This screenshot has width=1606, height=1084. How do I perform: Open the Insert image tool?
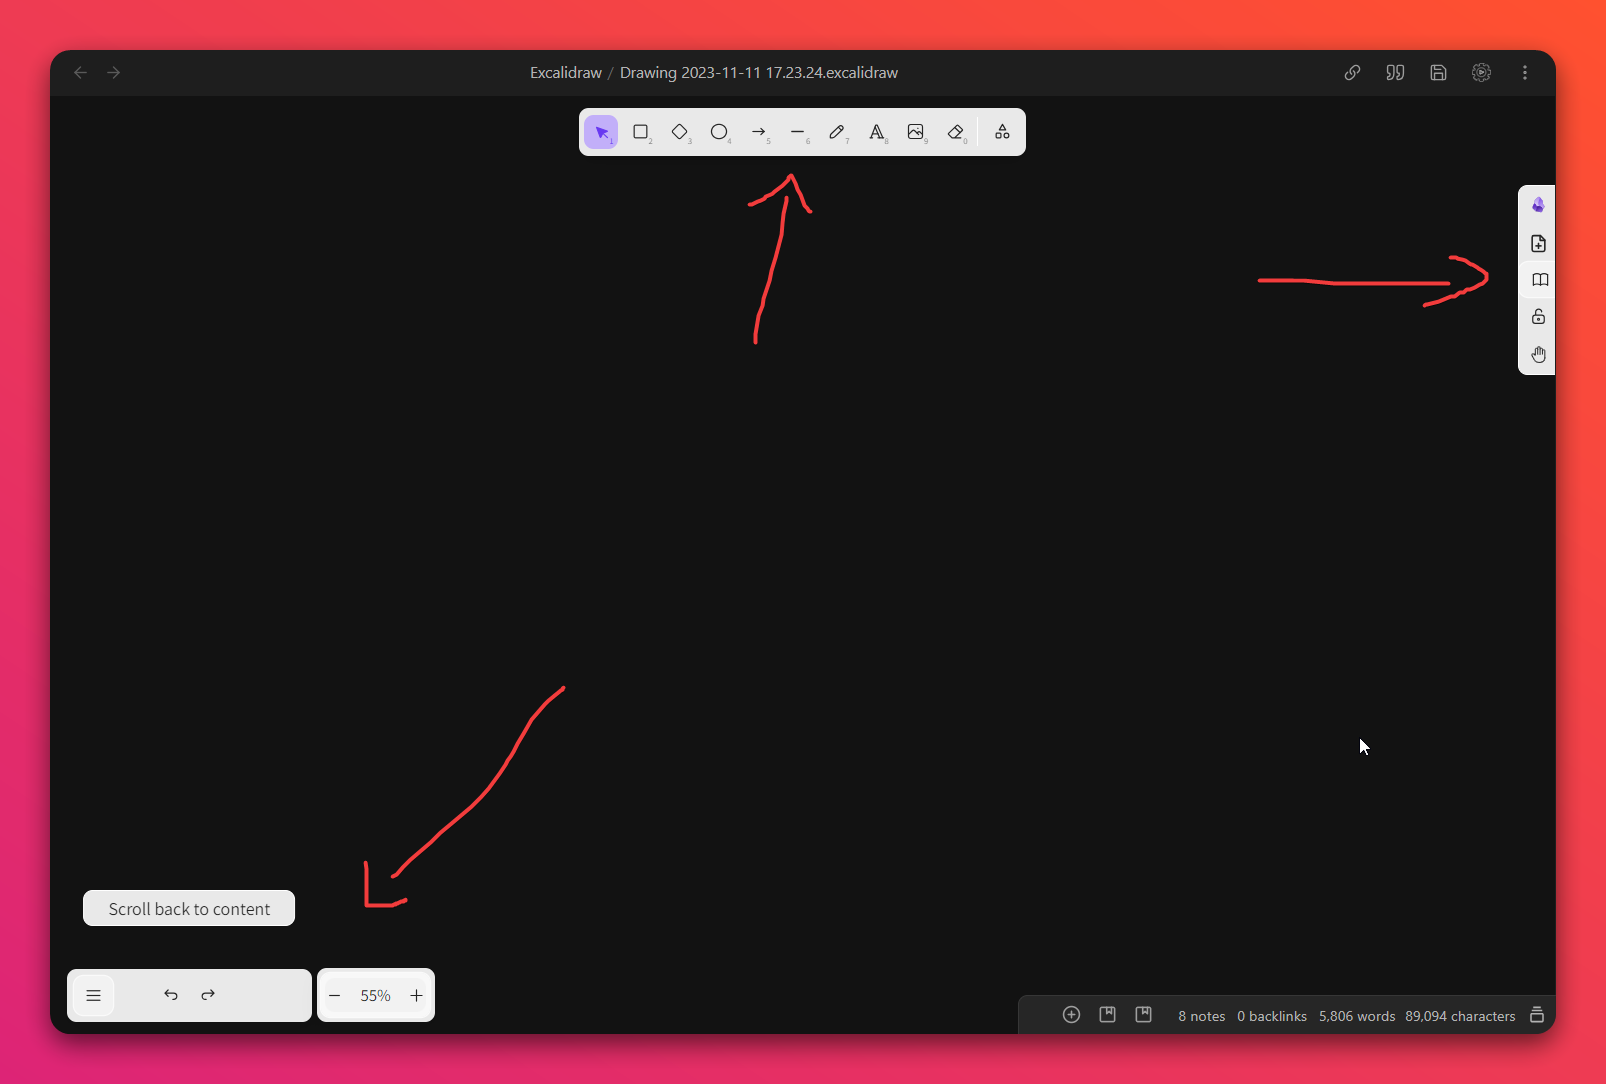coord(917,132)
